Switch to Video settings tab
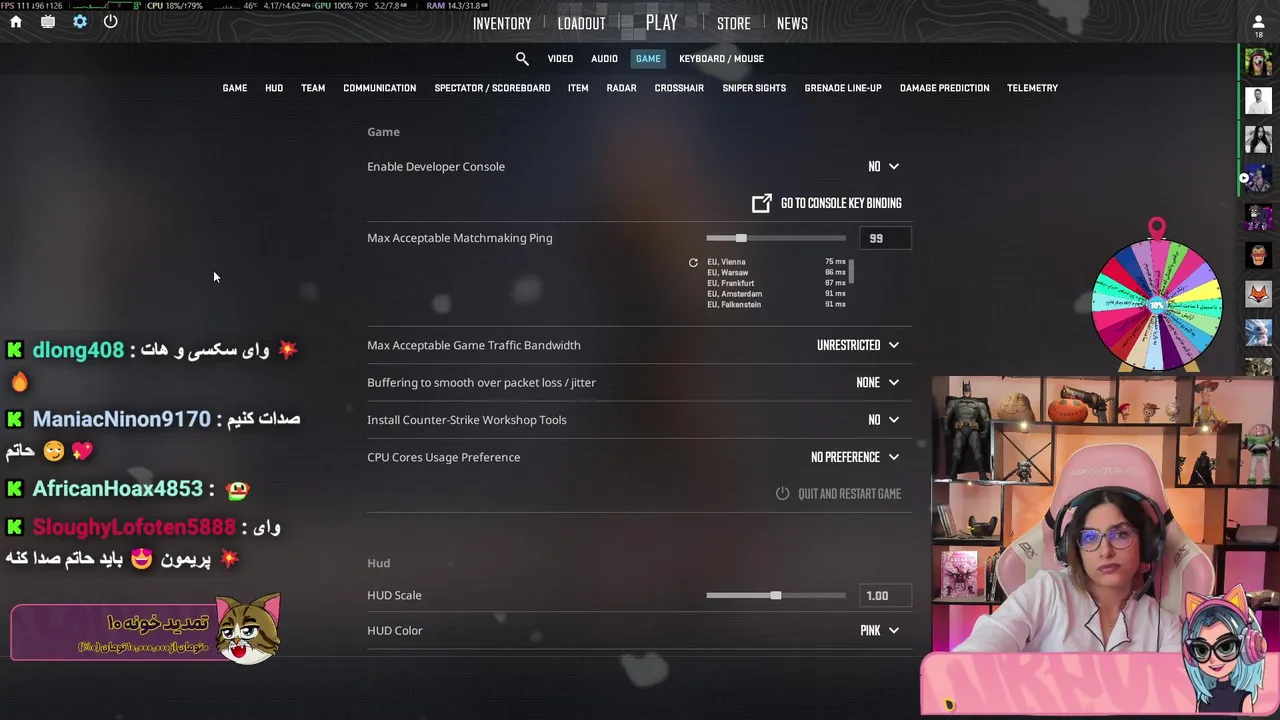 coord(560,59)
